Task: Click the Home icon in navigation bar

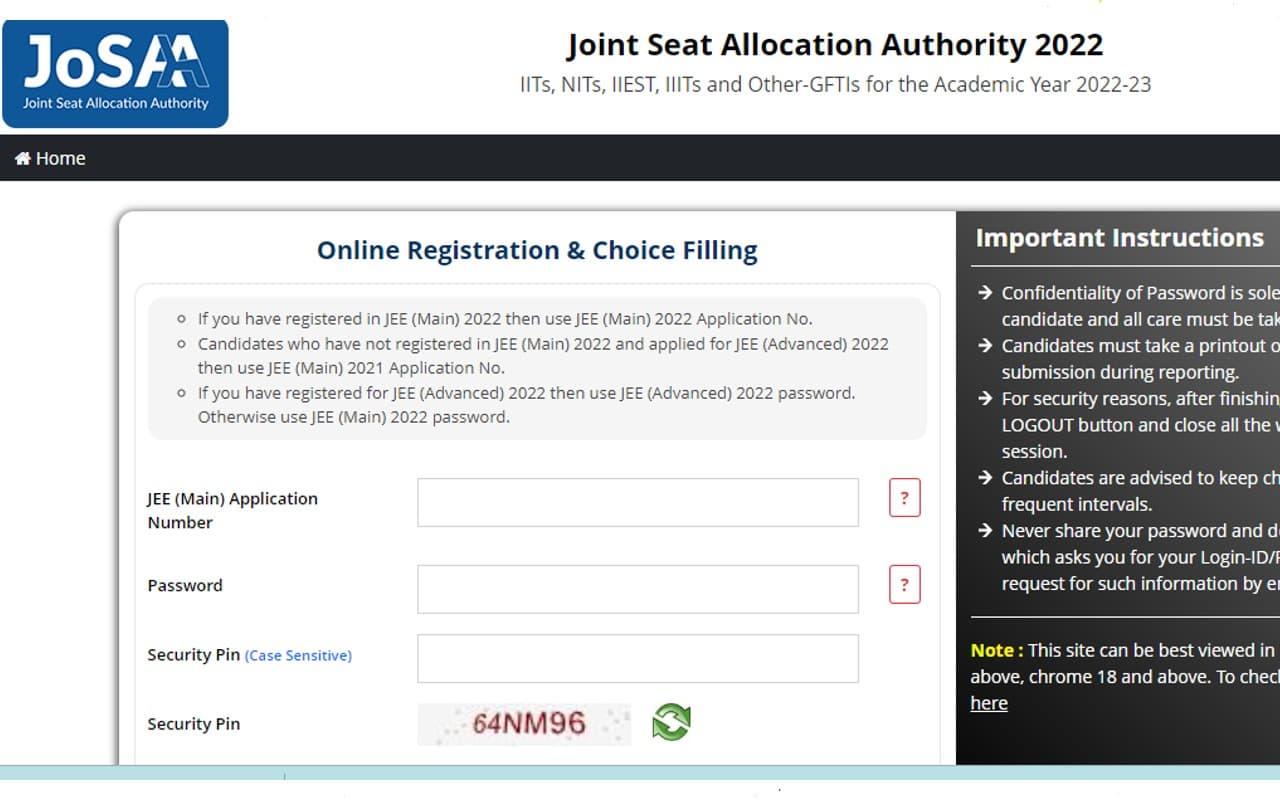Action: tap(23, 159)
